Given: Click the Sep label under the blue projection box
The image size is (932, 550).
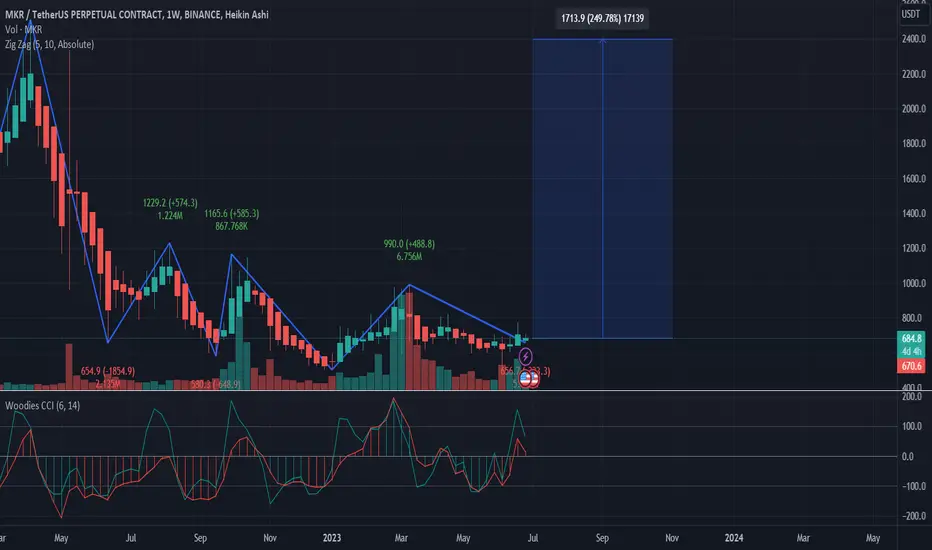Looking at the screenshot, I should (602, 538).
